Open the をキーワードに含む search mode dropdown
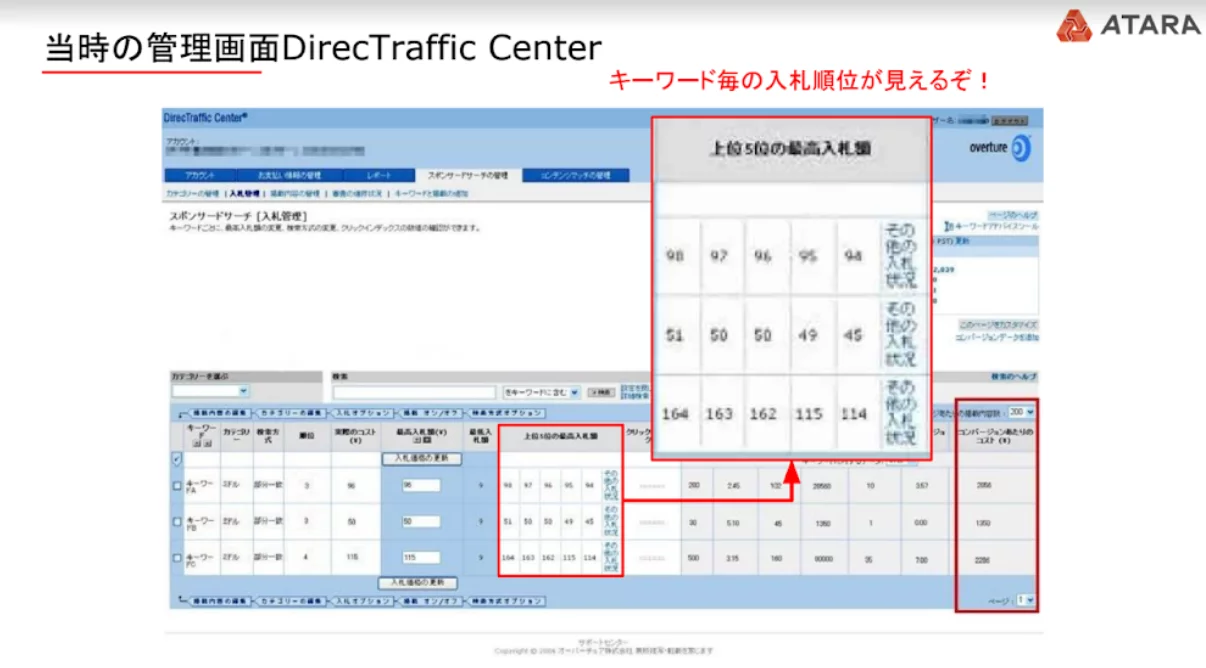Screen dimensions: 1206x668 [x=542, y=392]
